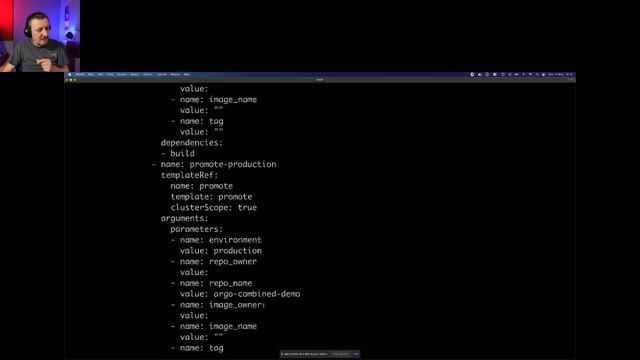The width and height of the screenshot is (640, 360).
Task: Select the speaker webcam thumbnail
Action: (x=40, y=36)
